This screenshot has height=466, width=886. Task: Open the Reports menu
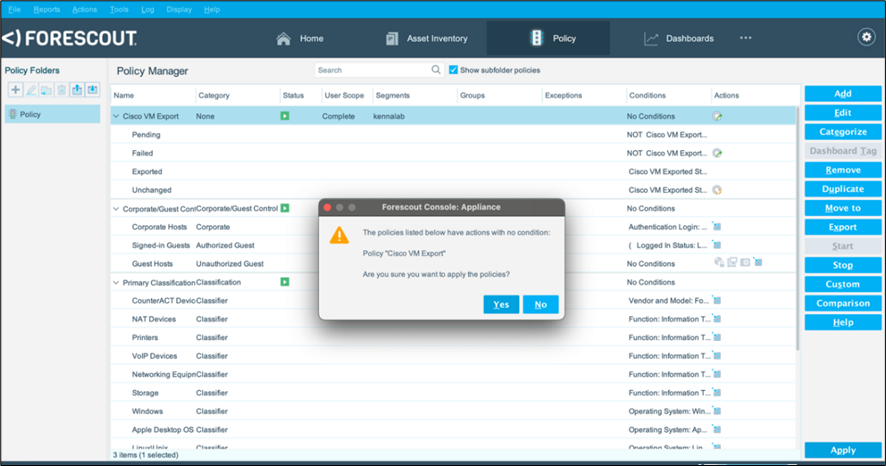click(x=47, y=9)
